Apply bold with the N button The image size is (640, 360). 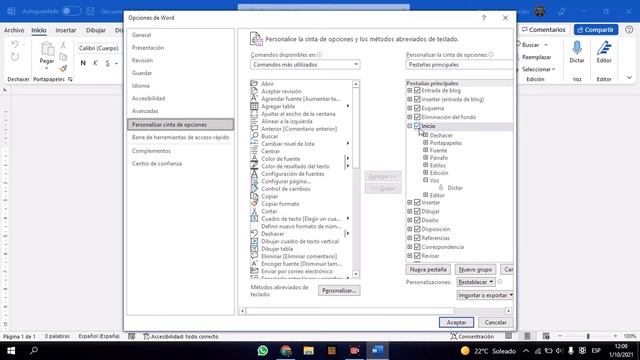pos(83,63)
